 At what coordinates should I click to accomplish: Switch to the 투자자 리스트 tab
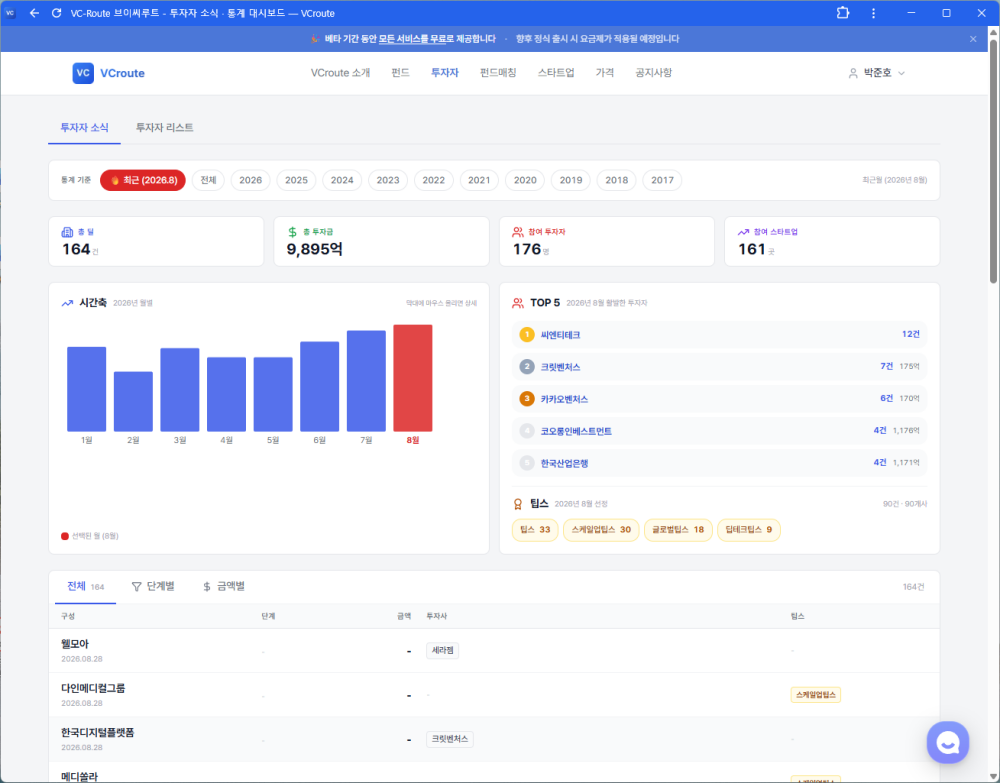165,128
